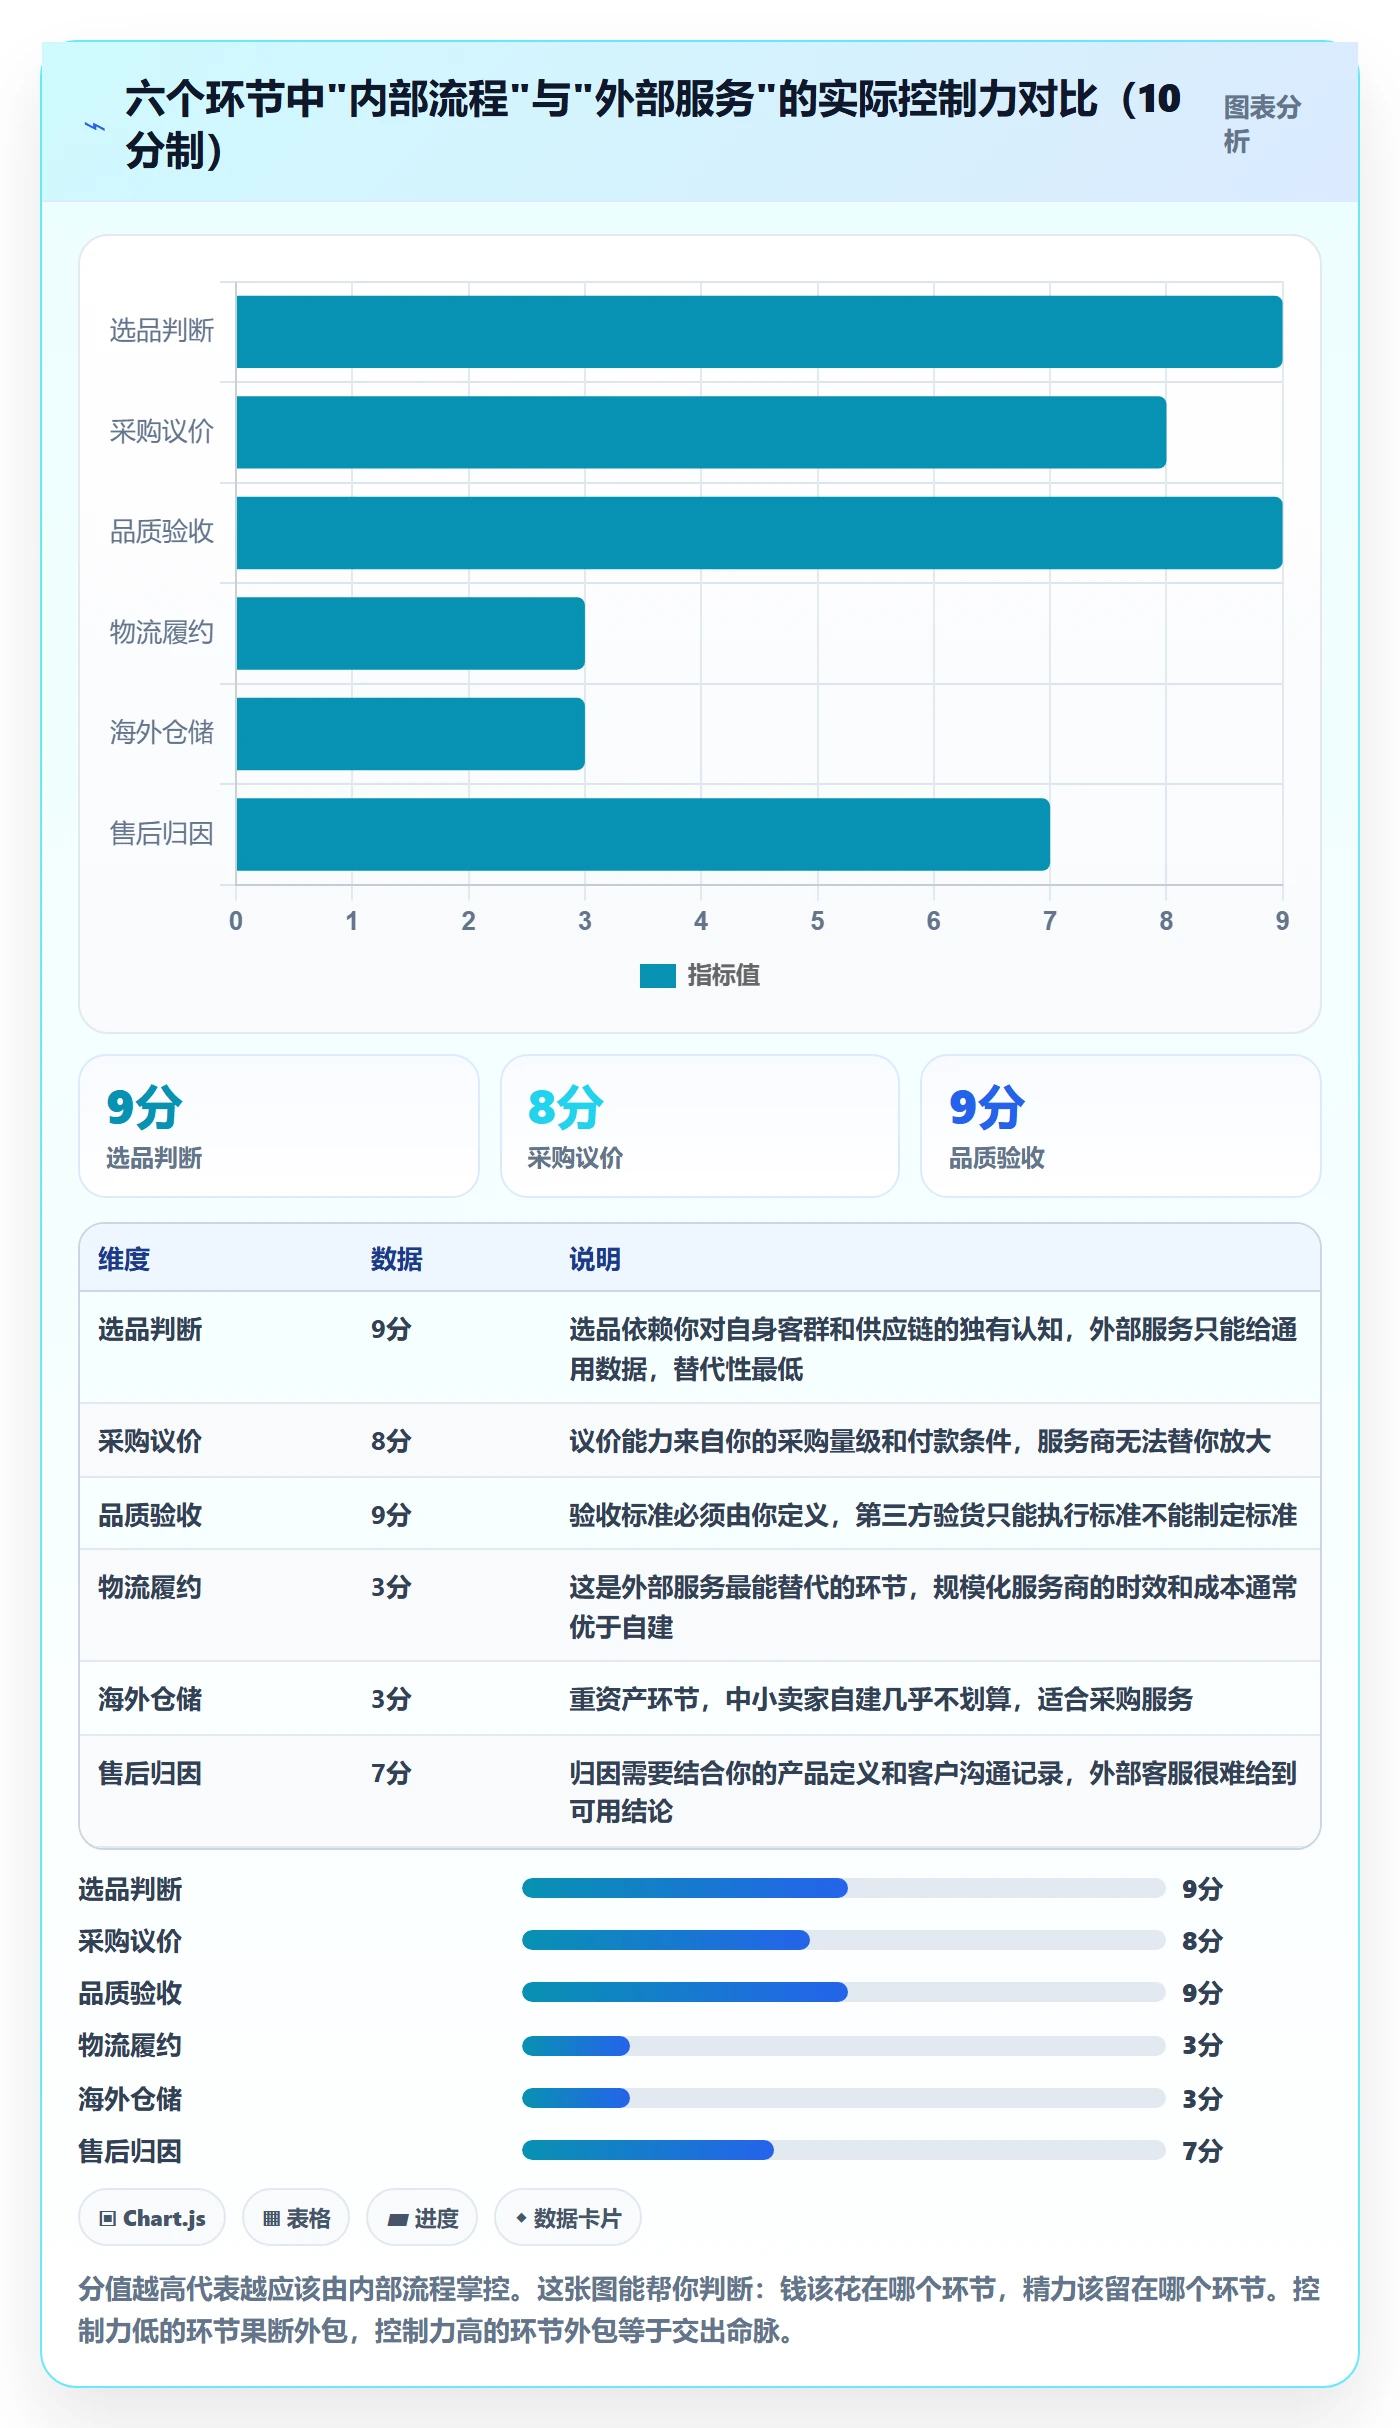Click the 进度 tag

pos(422,2218)
